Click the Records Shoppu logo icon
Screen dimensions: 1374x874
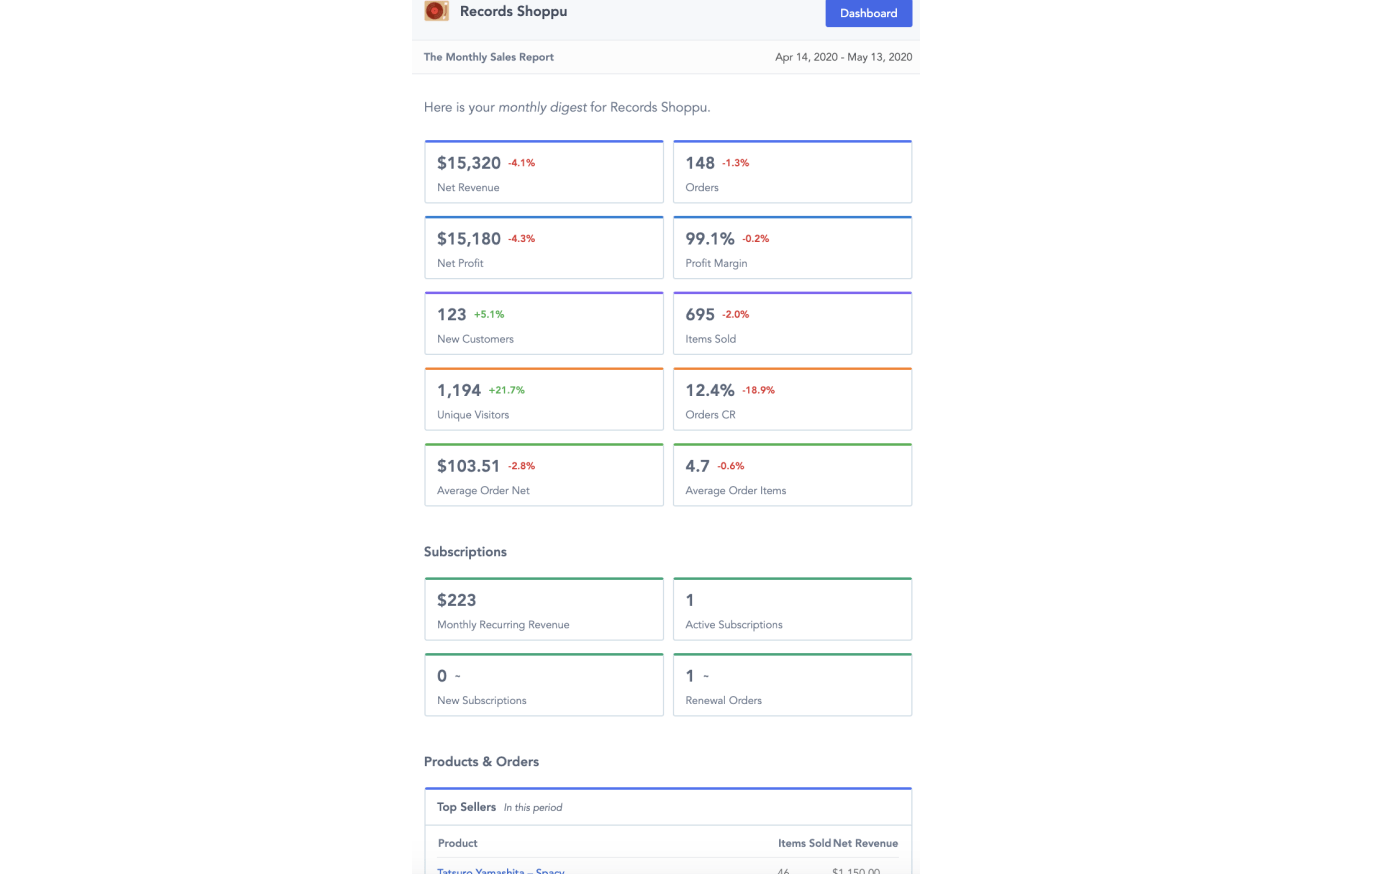[x=436, y=11]
